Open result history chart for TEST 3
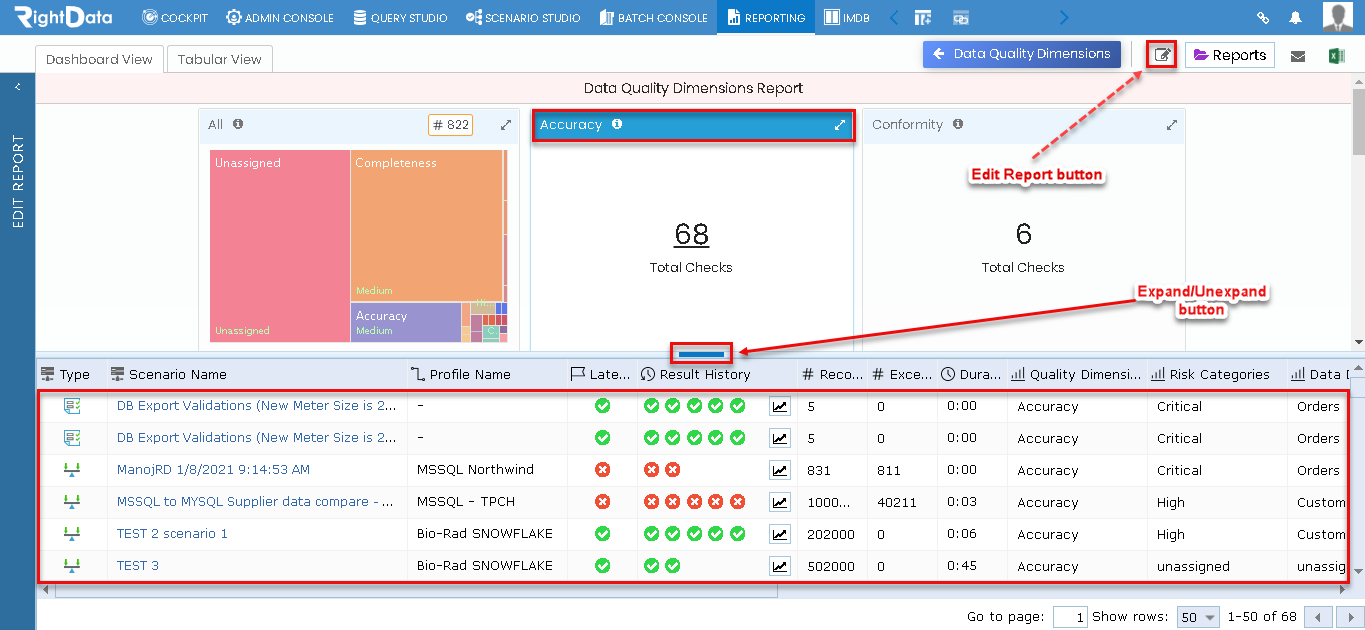The image size is (1365, 630). (x=780, y=565)
